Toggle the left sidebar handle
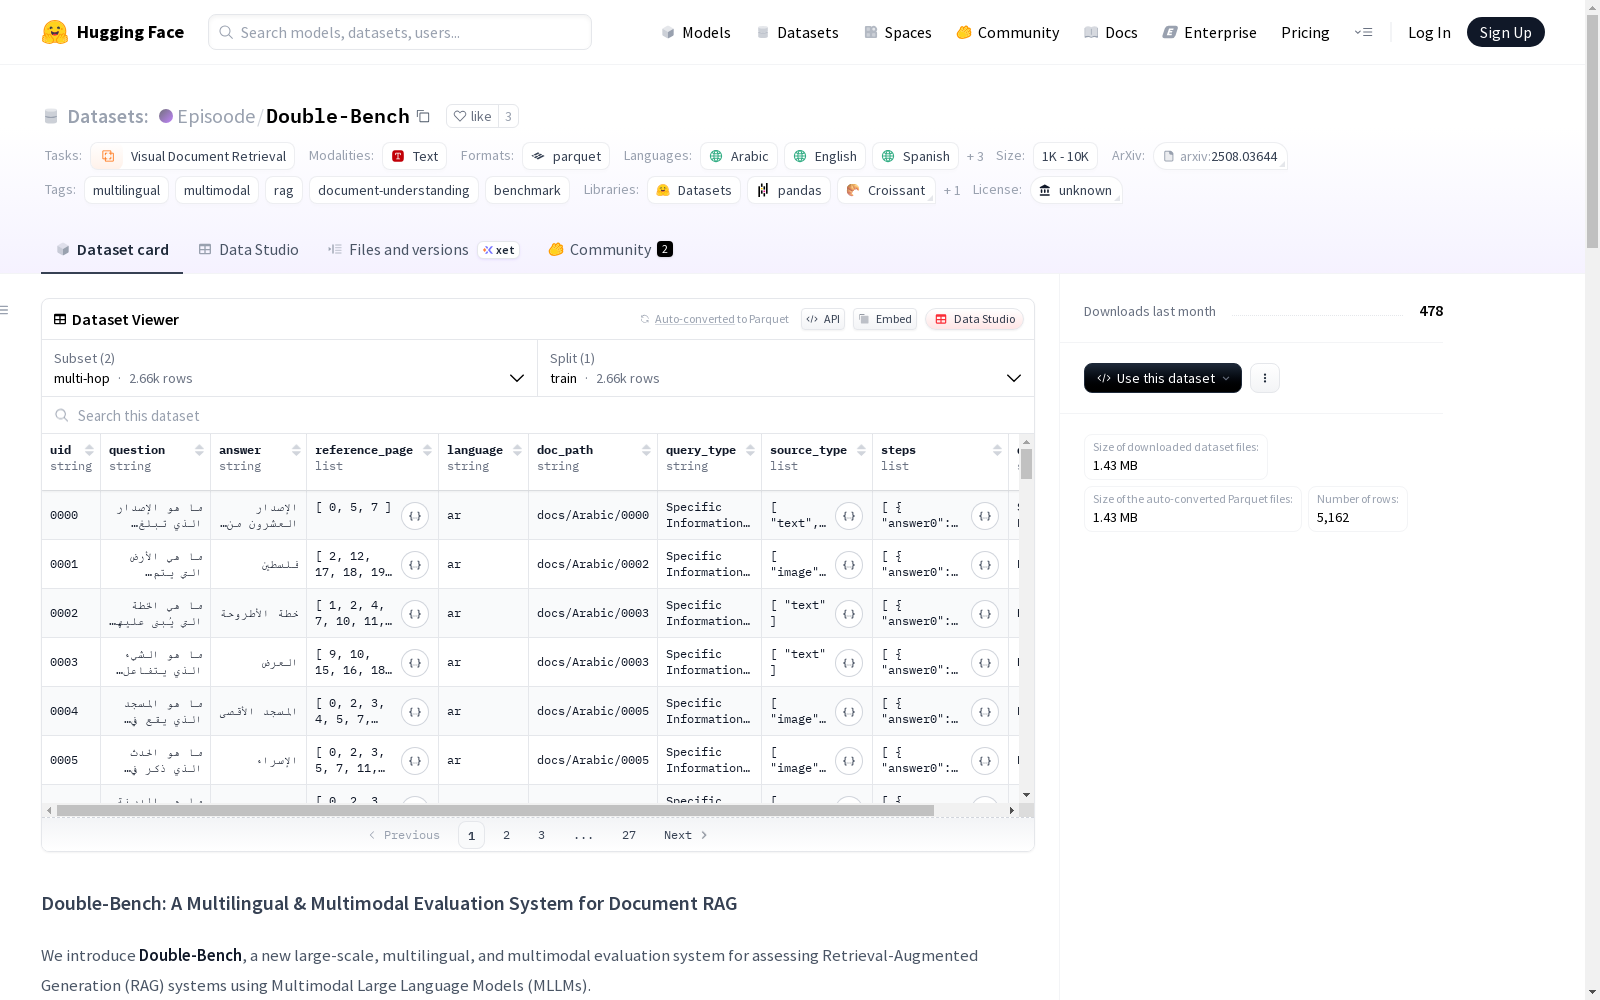 pos(5,310)
